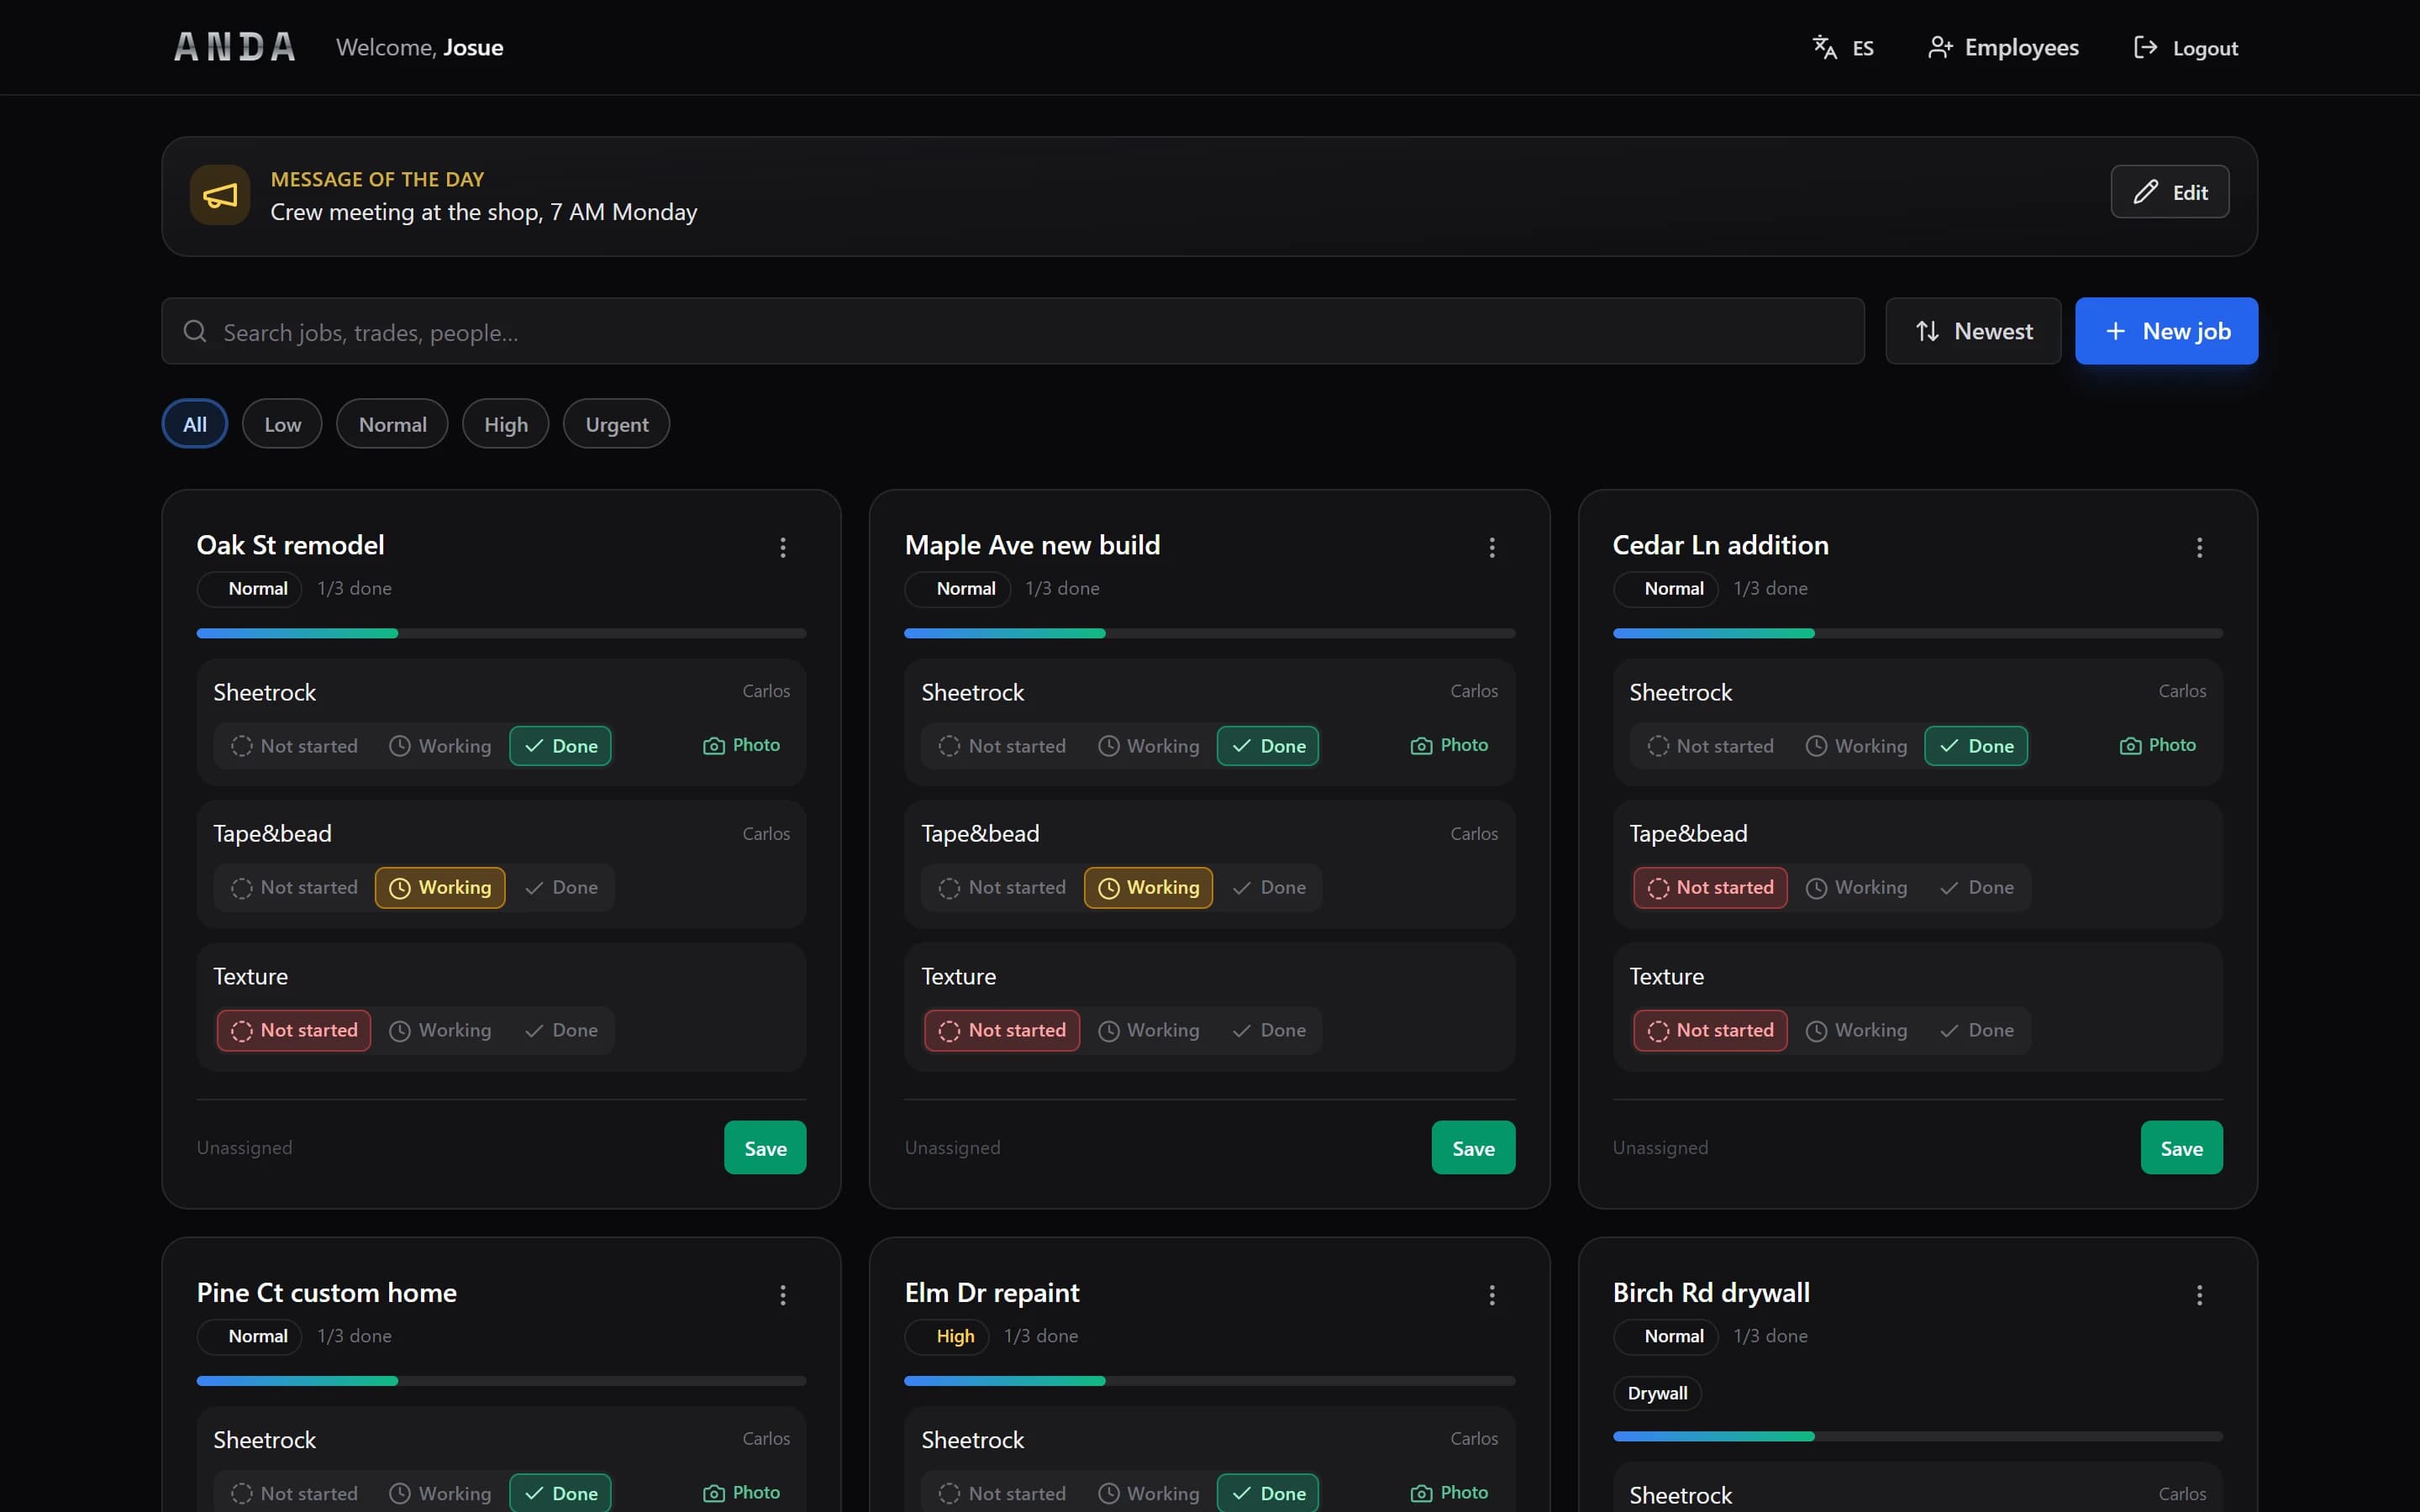Filter jobs by High priority

pyautogui.click(x=506, y=424)
